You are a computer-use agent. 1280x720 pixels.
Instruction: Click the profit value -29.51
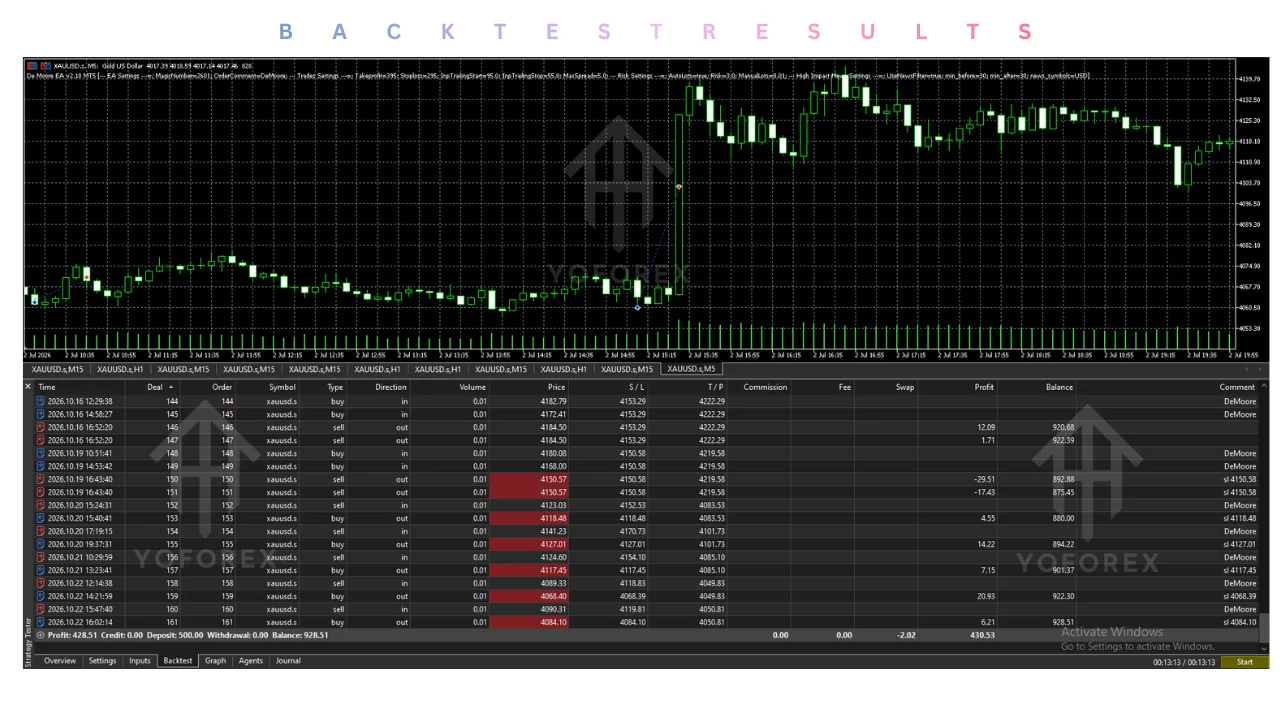[984, 479]
